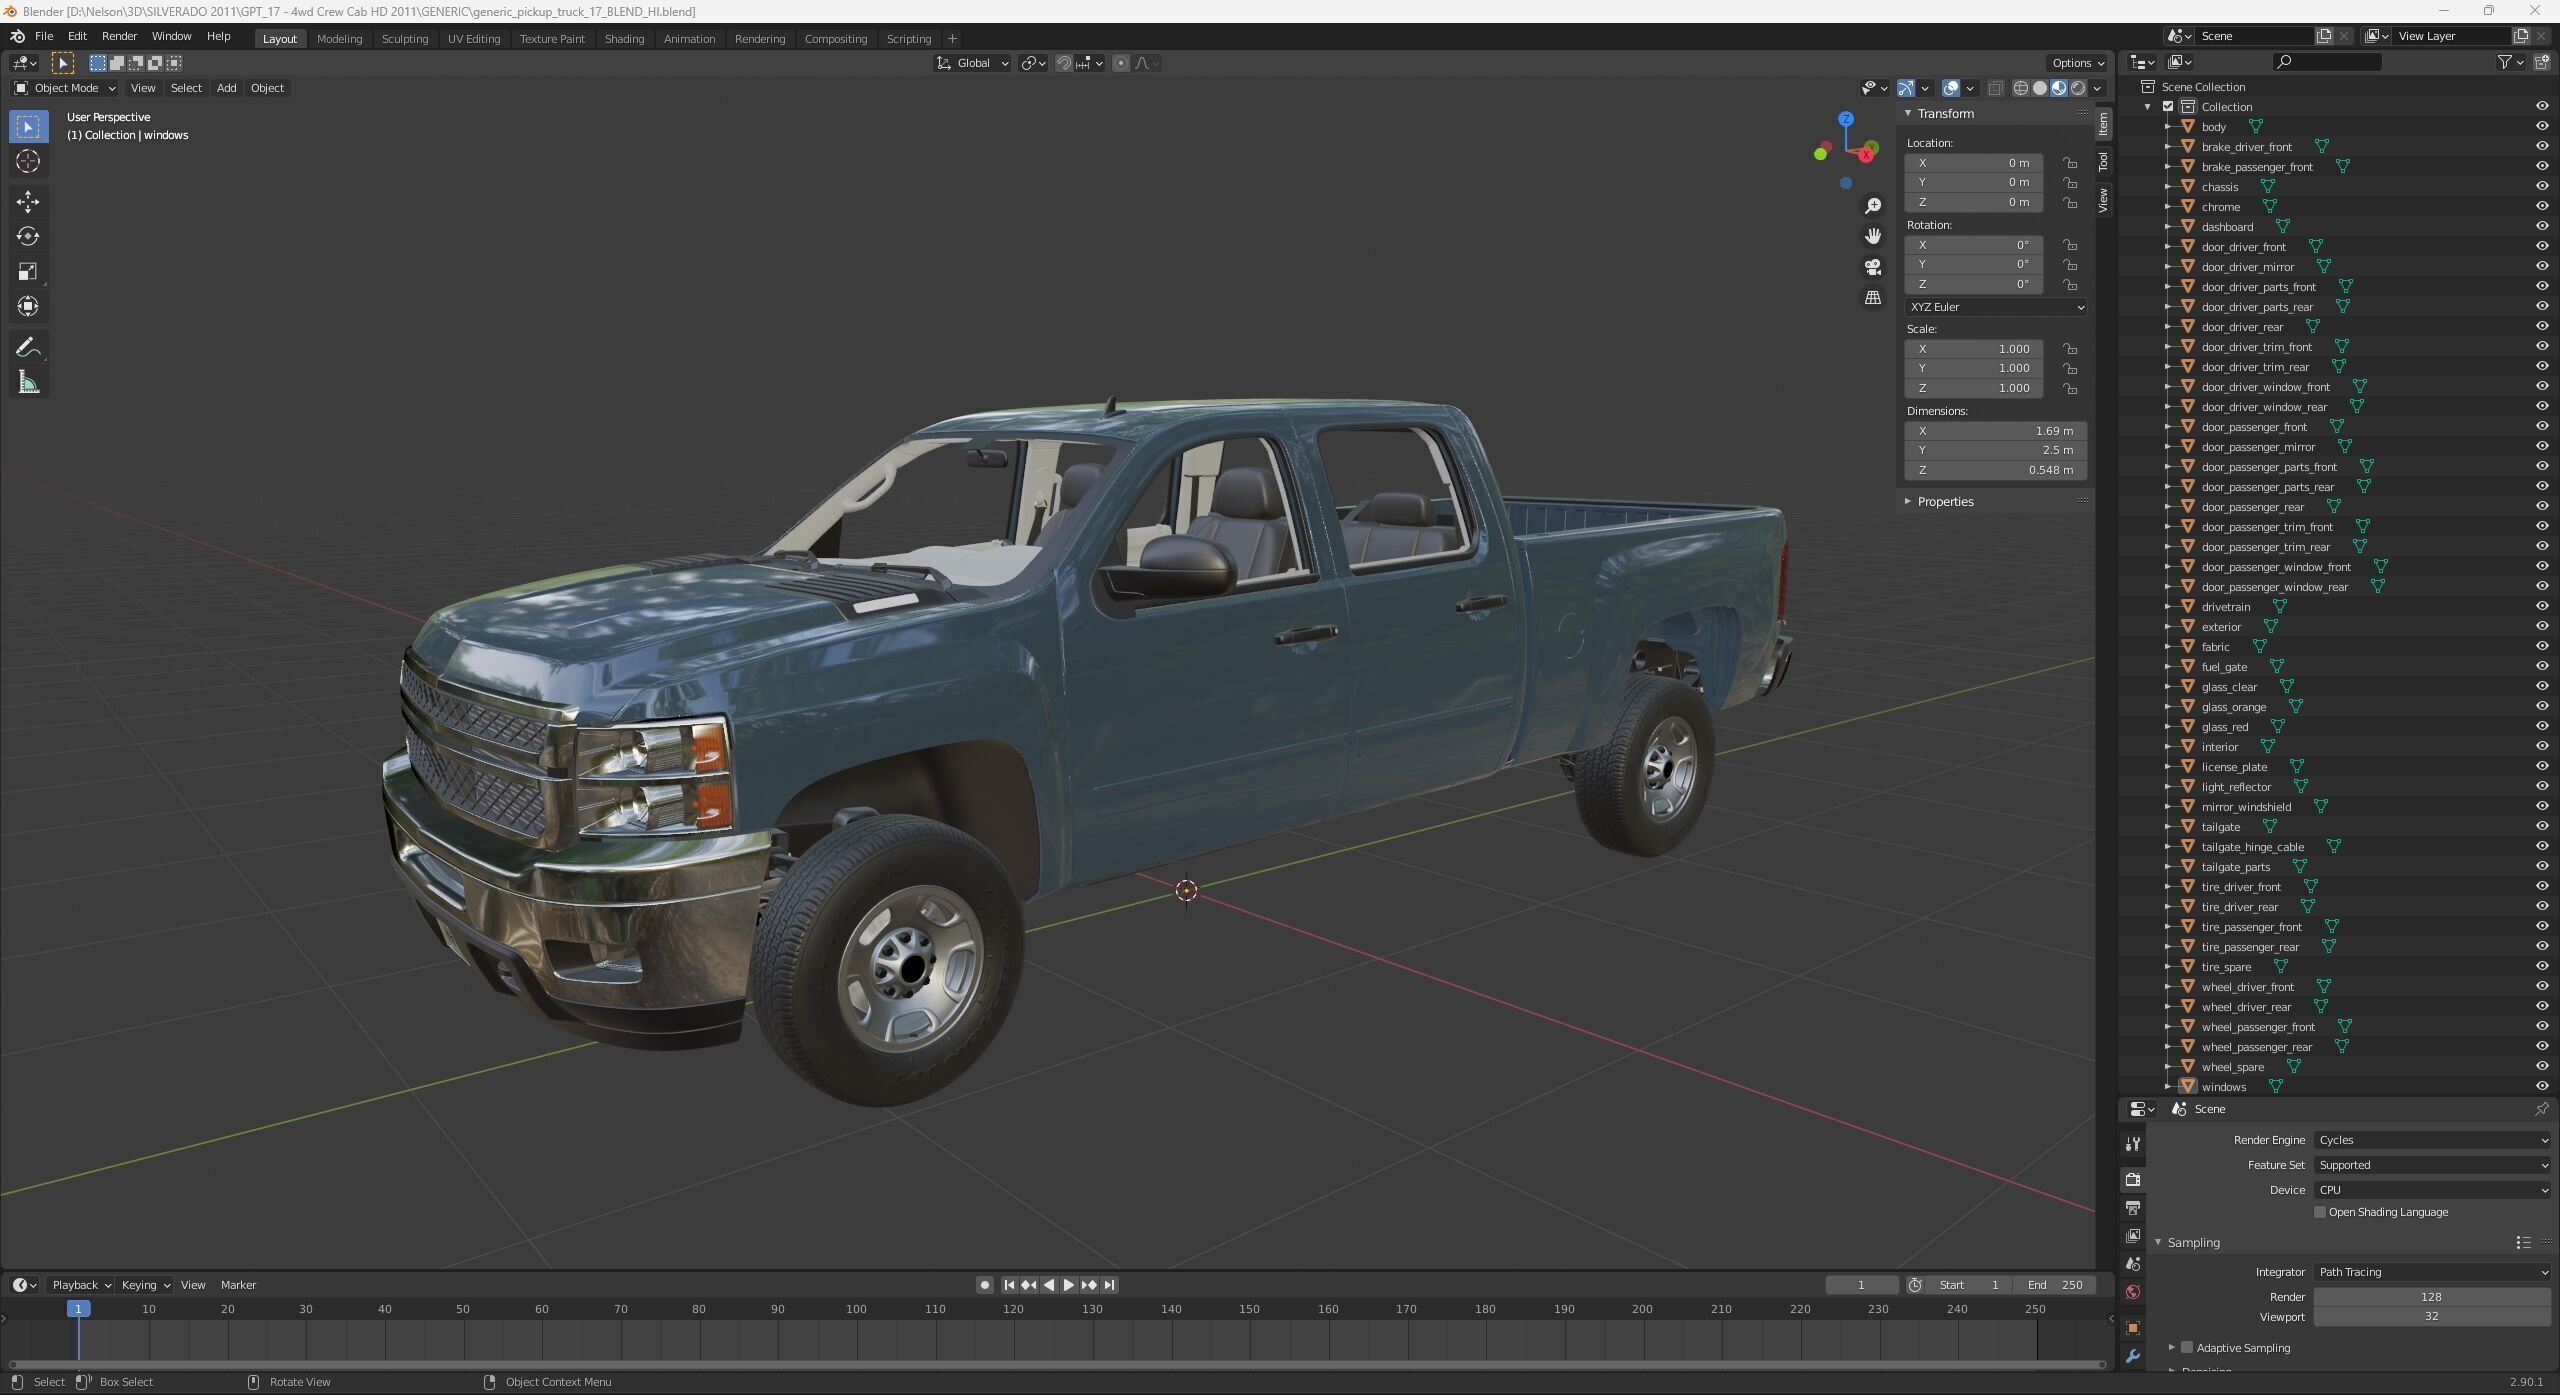Viewport: 2560px width, 1395px height.
Task: Open the Tool settings properties tab icon
Action: (x=2133, y=1144)
